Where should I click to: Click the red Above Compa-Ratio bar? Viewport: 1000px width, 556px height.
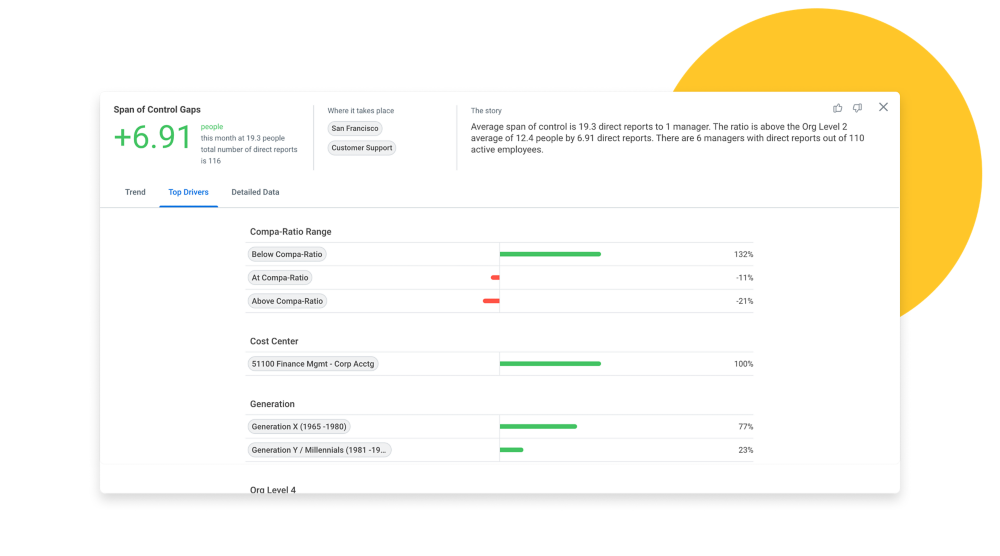[x=491, y=301]
